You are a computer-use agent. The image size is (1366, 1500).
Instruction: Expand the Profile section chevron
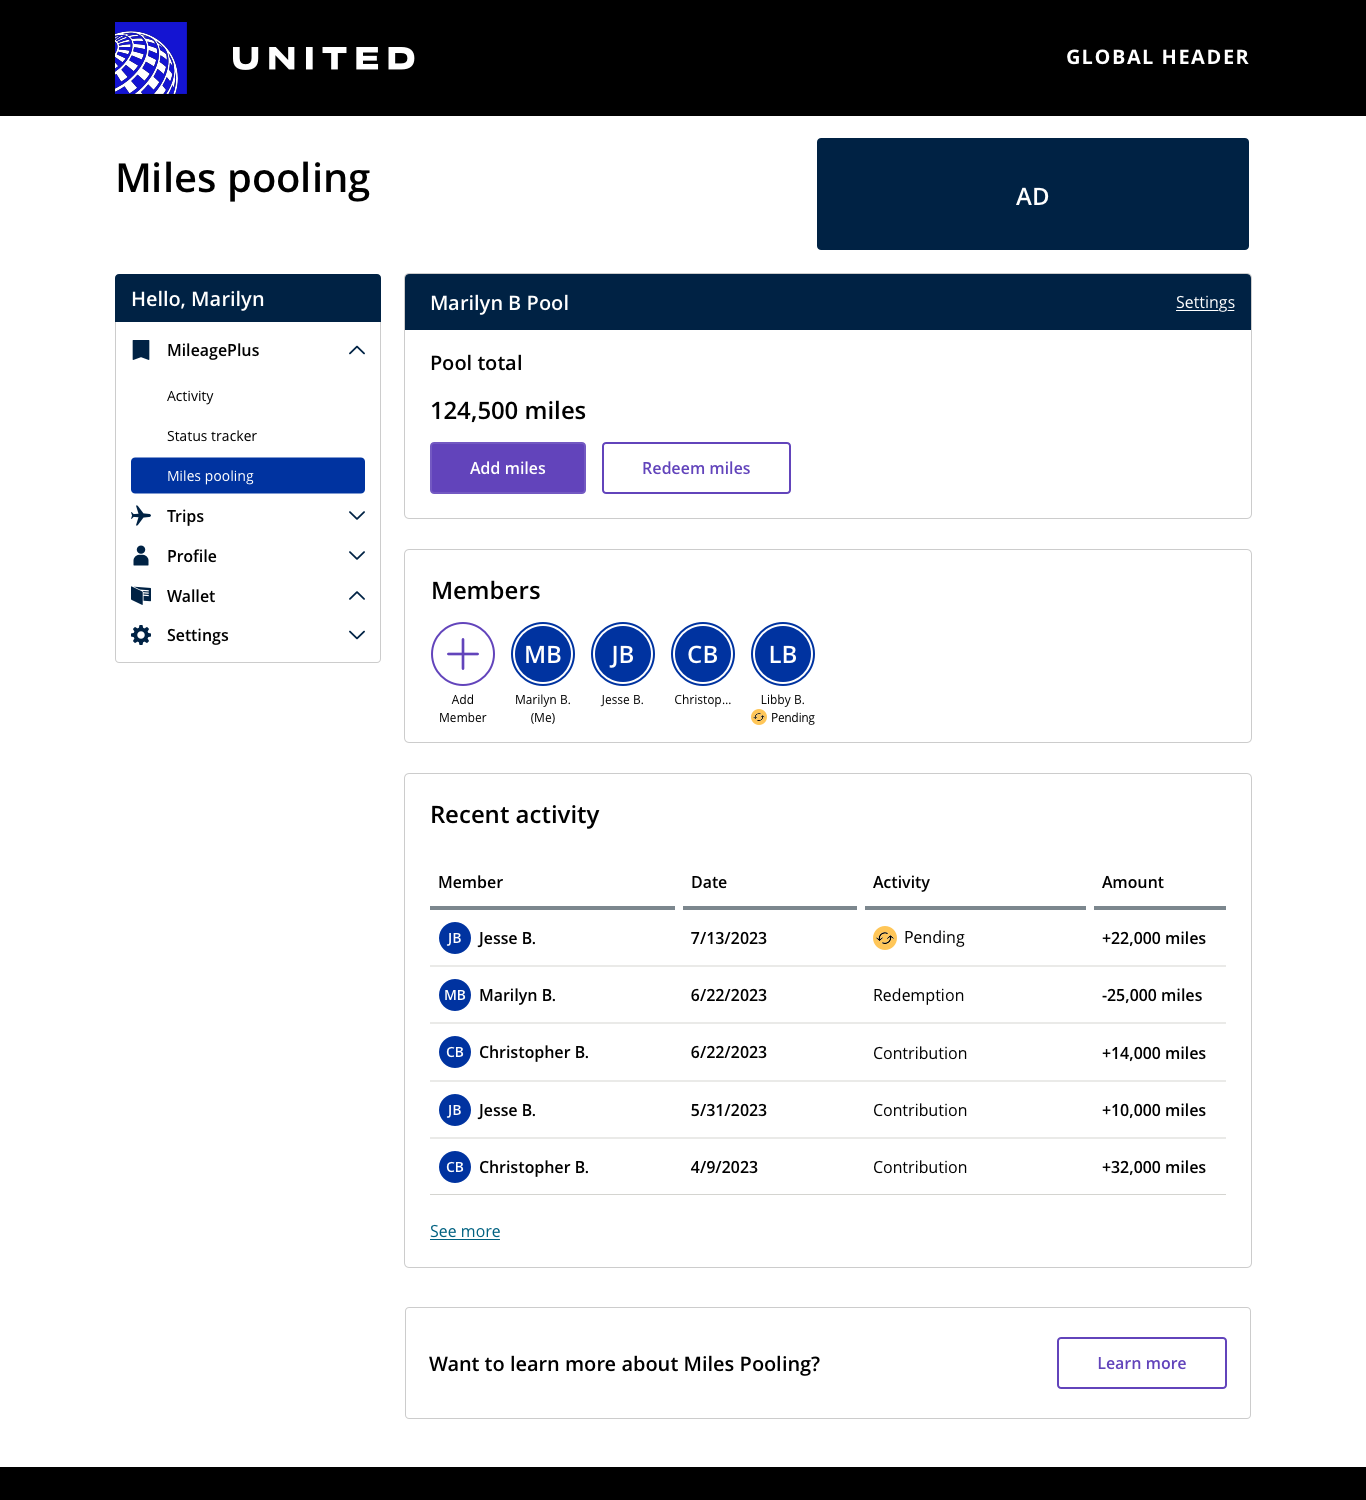(357, 556)
